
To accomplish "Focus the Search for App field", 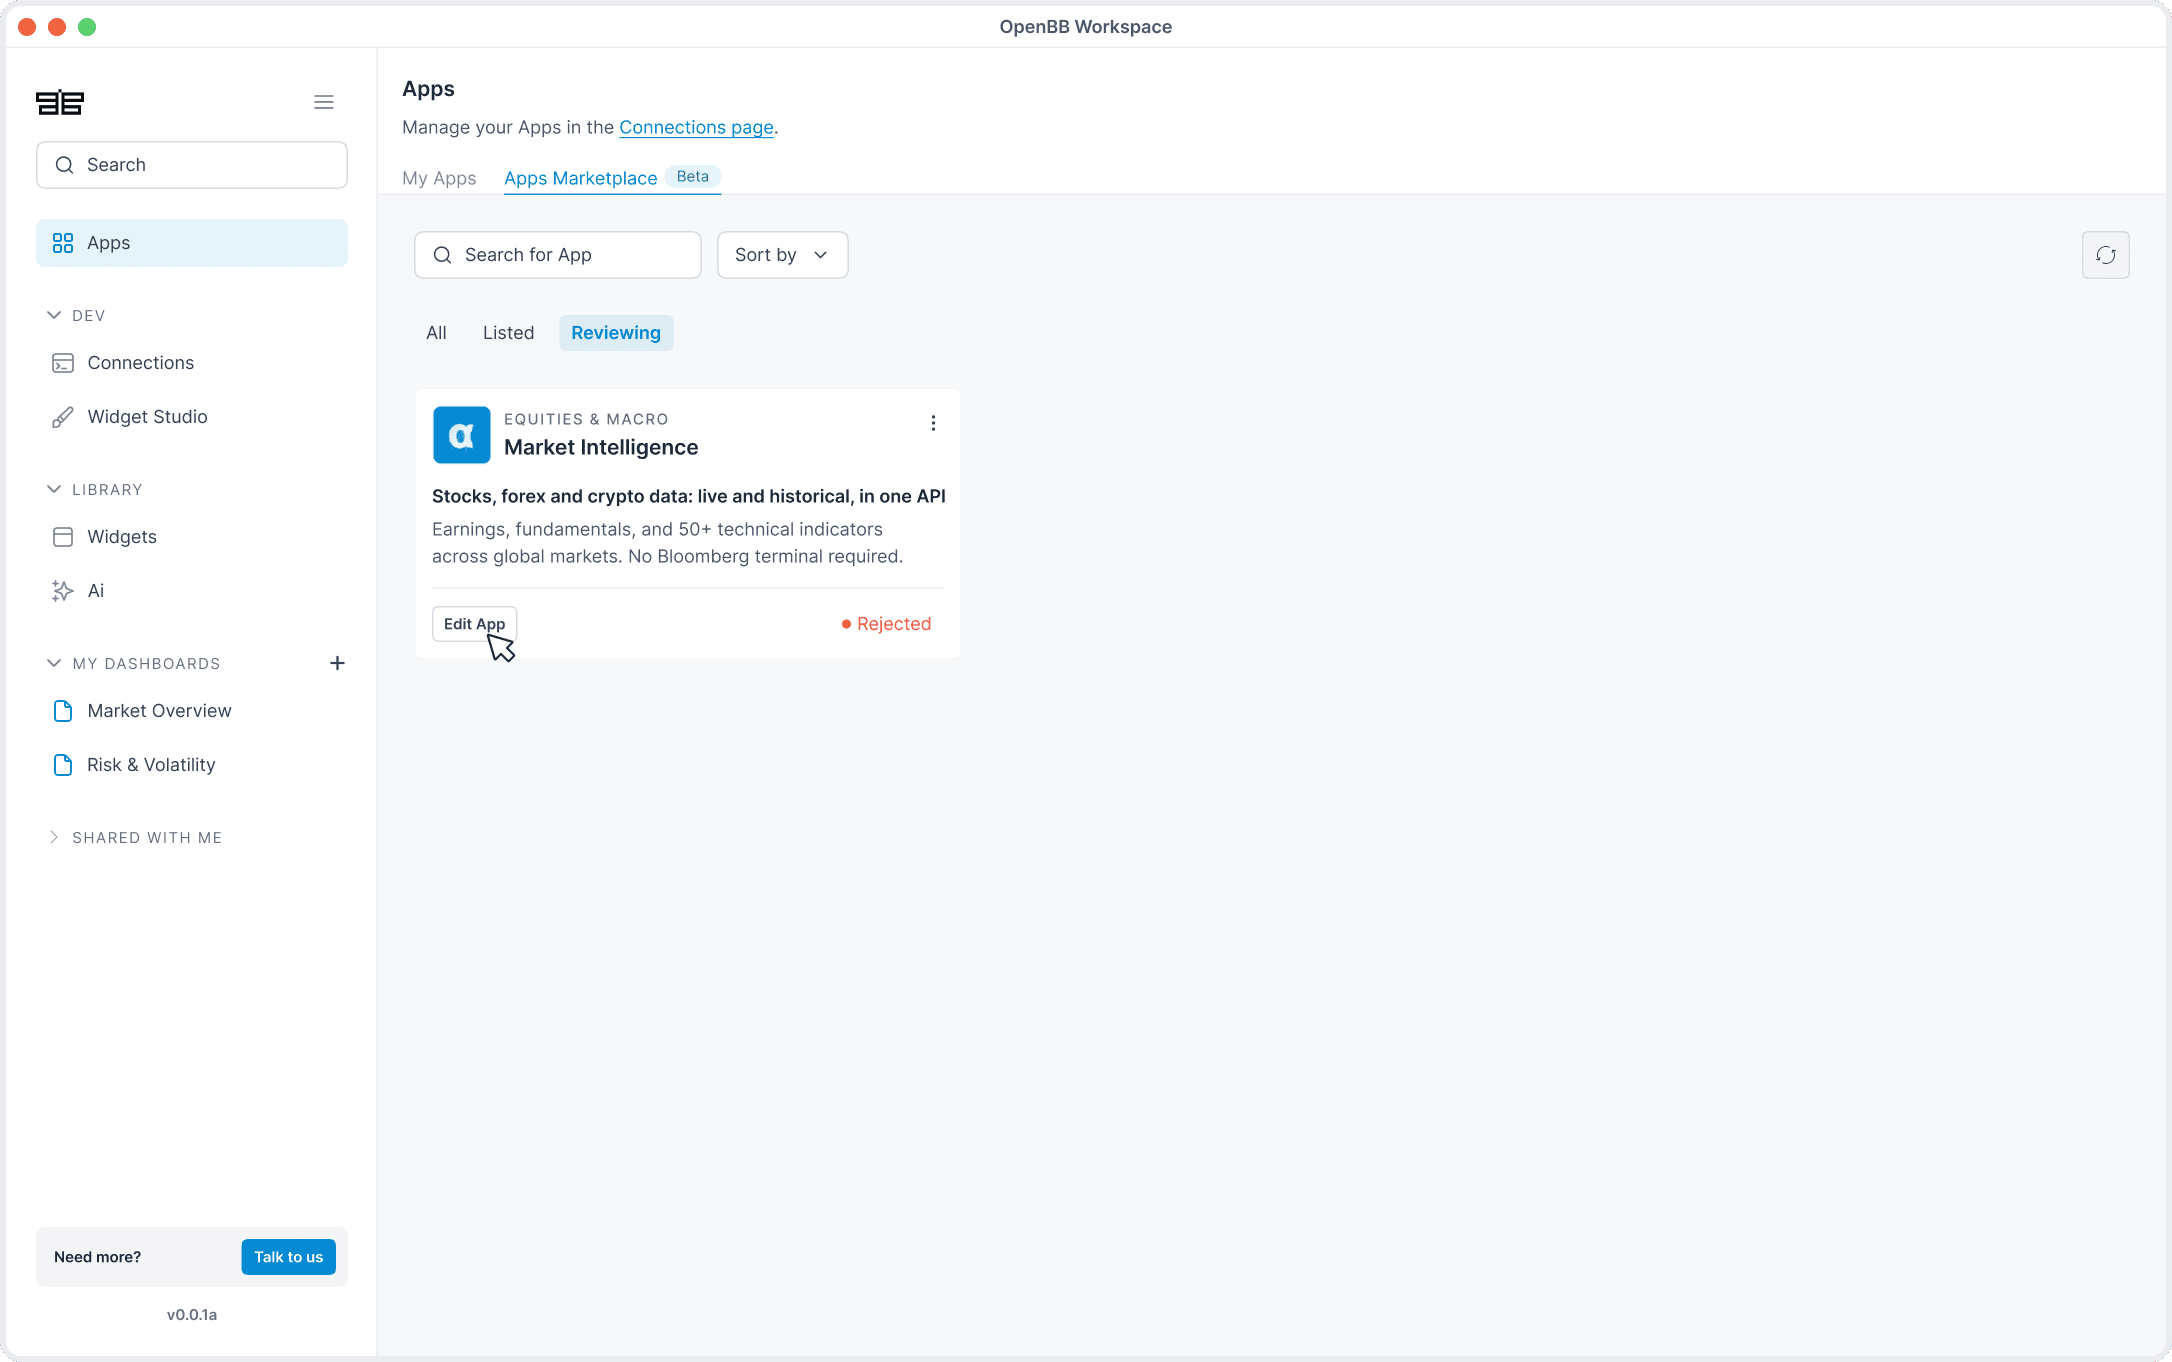I will (x=558, y=255).
